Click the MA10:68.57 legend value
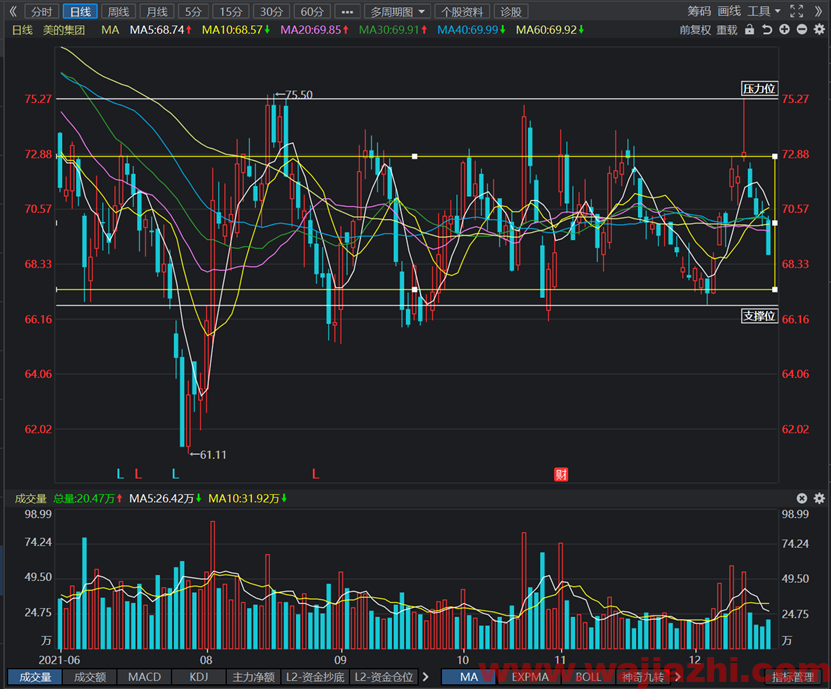The height and width of the screenshot is (689, 831). pyautogui.click(x=236, y=30)
